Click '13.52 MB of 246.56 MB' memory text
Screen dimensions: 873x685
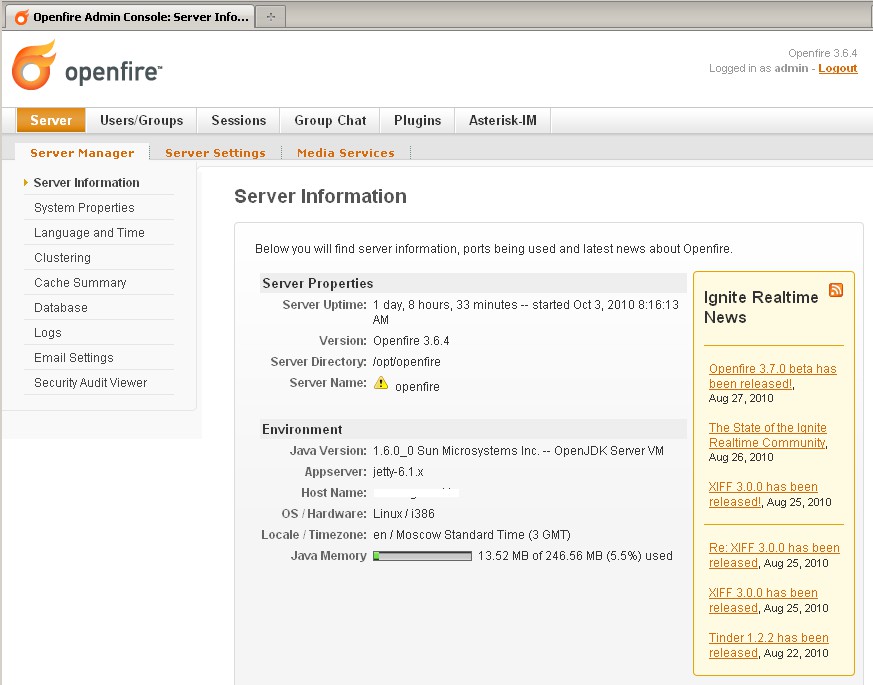point(575,556)
